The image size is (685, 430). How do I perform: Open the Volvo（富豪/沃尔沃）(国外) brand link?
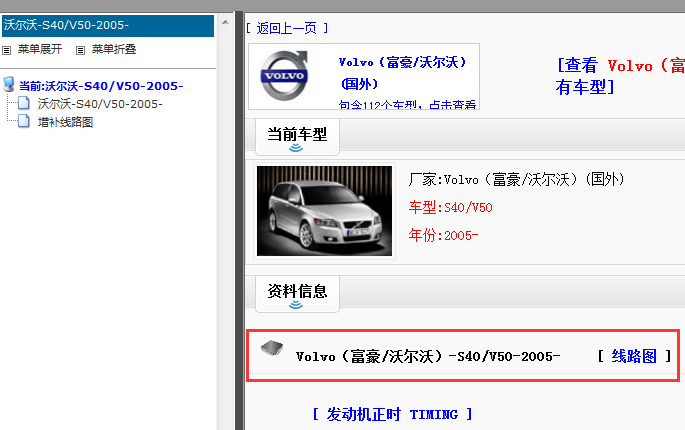402,73
